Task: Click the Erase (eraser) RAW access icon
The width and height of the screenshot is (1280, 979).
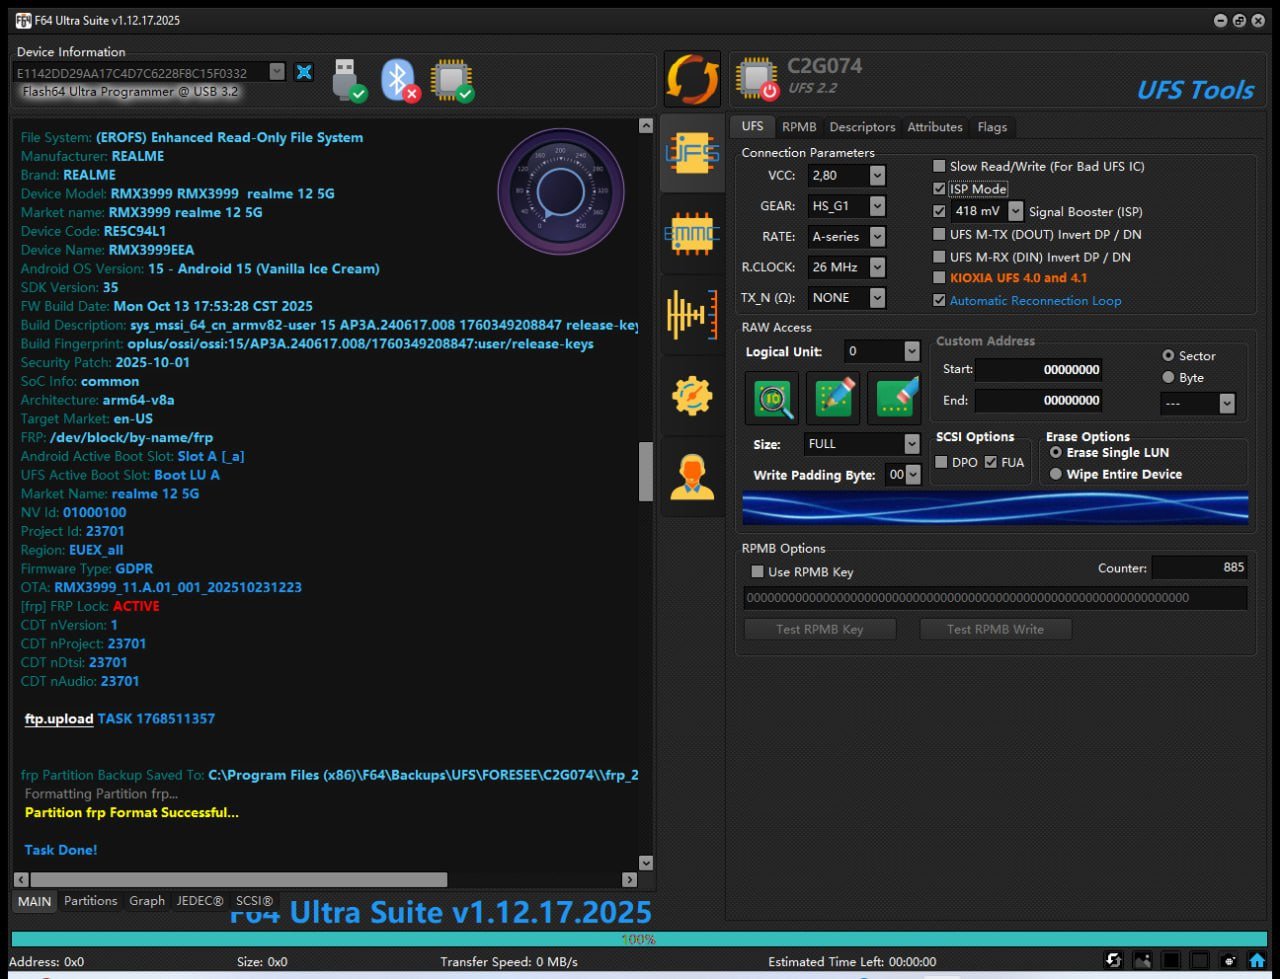Action: (x=894, y=399)
